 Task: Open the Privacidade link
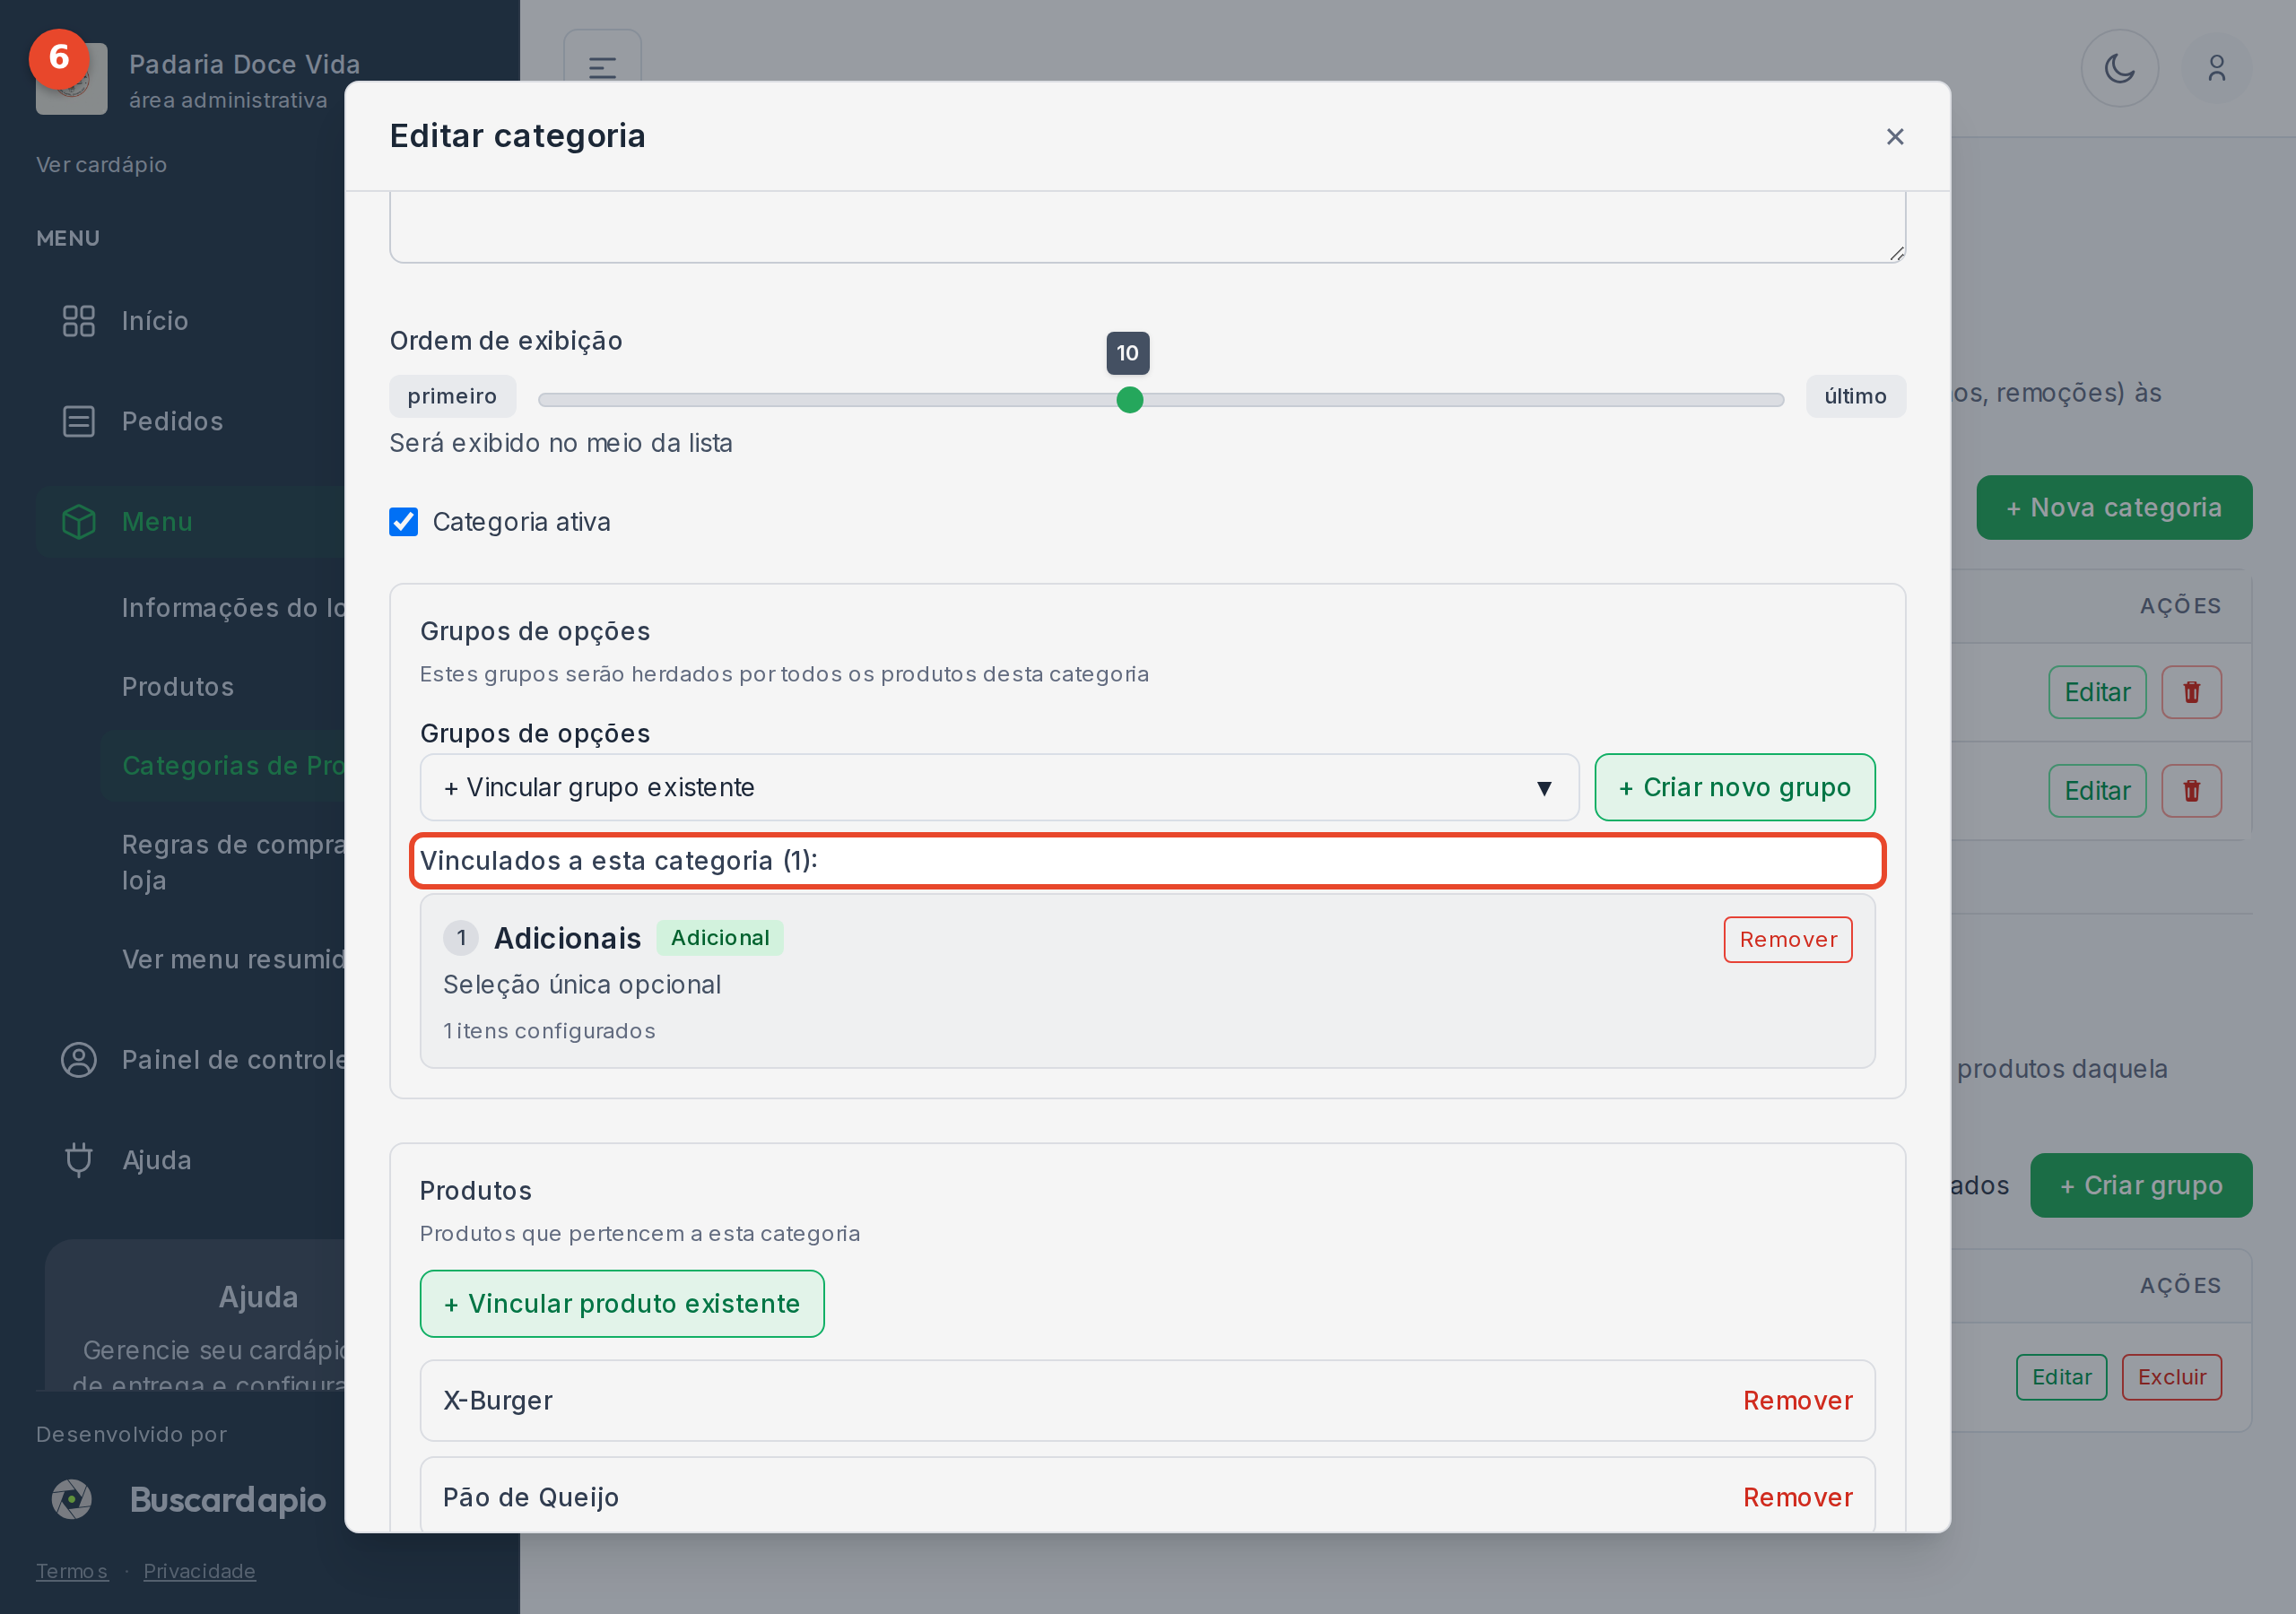[199, 1571]
